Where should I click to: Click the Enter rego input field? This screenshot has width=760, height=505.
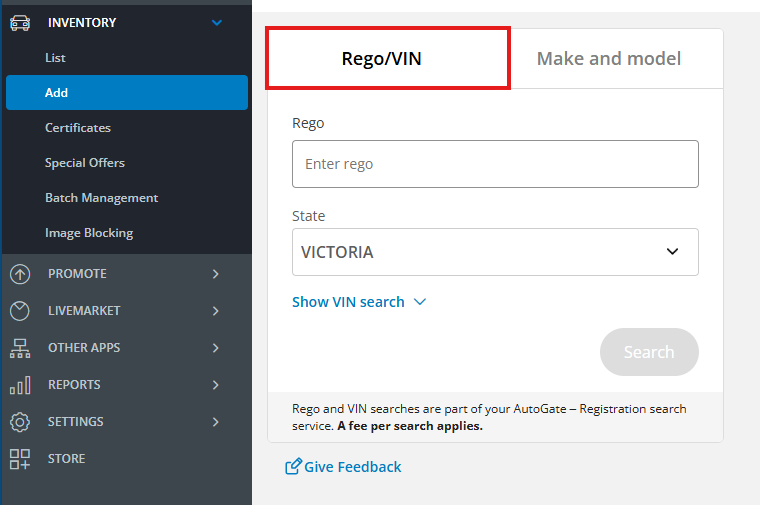click(495, 164)
